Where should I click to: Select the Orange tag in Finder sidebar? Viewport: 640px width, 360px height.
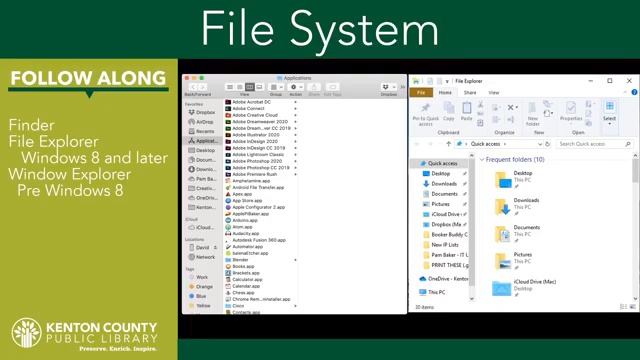[x=201, y=287]
